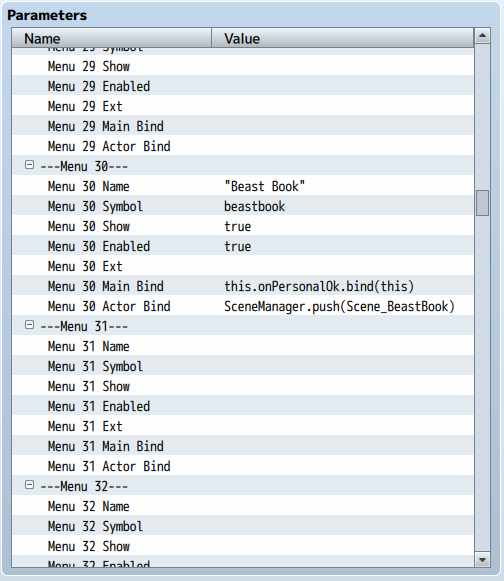Viewport: 504px width, 581px height.
Task: Click the true value for Menu 30 Show
Action: pyautogui.click(x=238, y=226)
